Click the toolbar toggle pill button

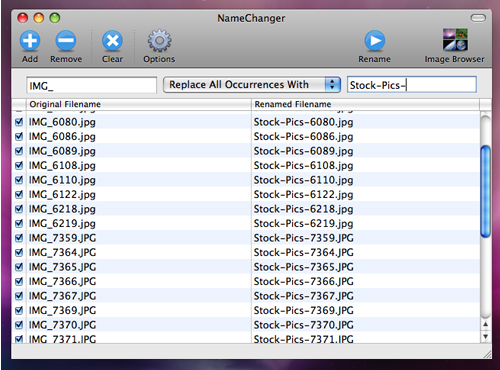[478, 18]
